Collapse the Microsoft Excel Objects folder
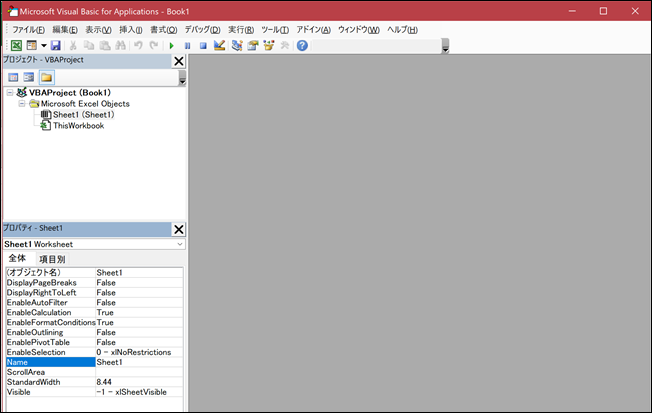This screenshot has width=652, height=413. [x=22, y=104]
